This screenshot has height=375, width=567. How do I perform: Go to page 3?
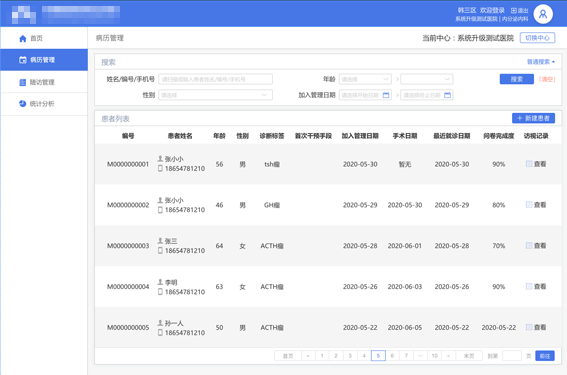point(350,356)
